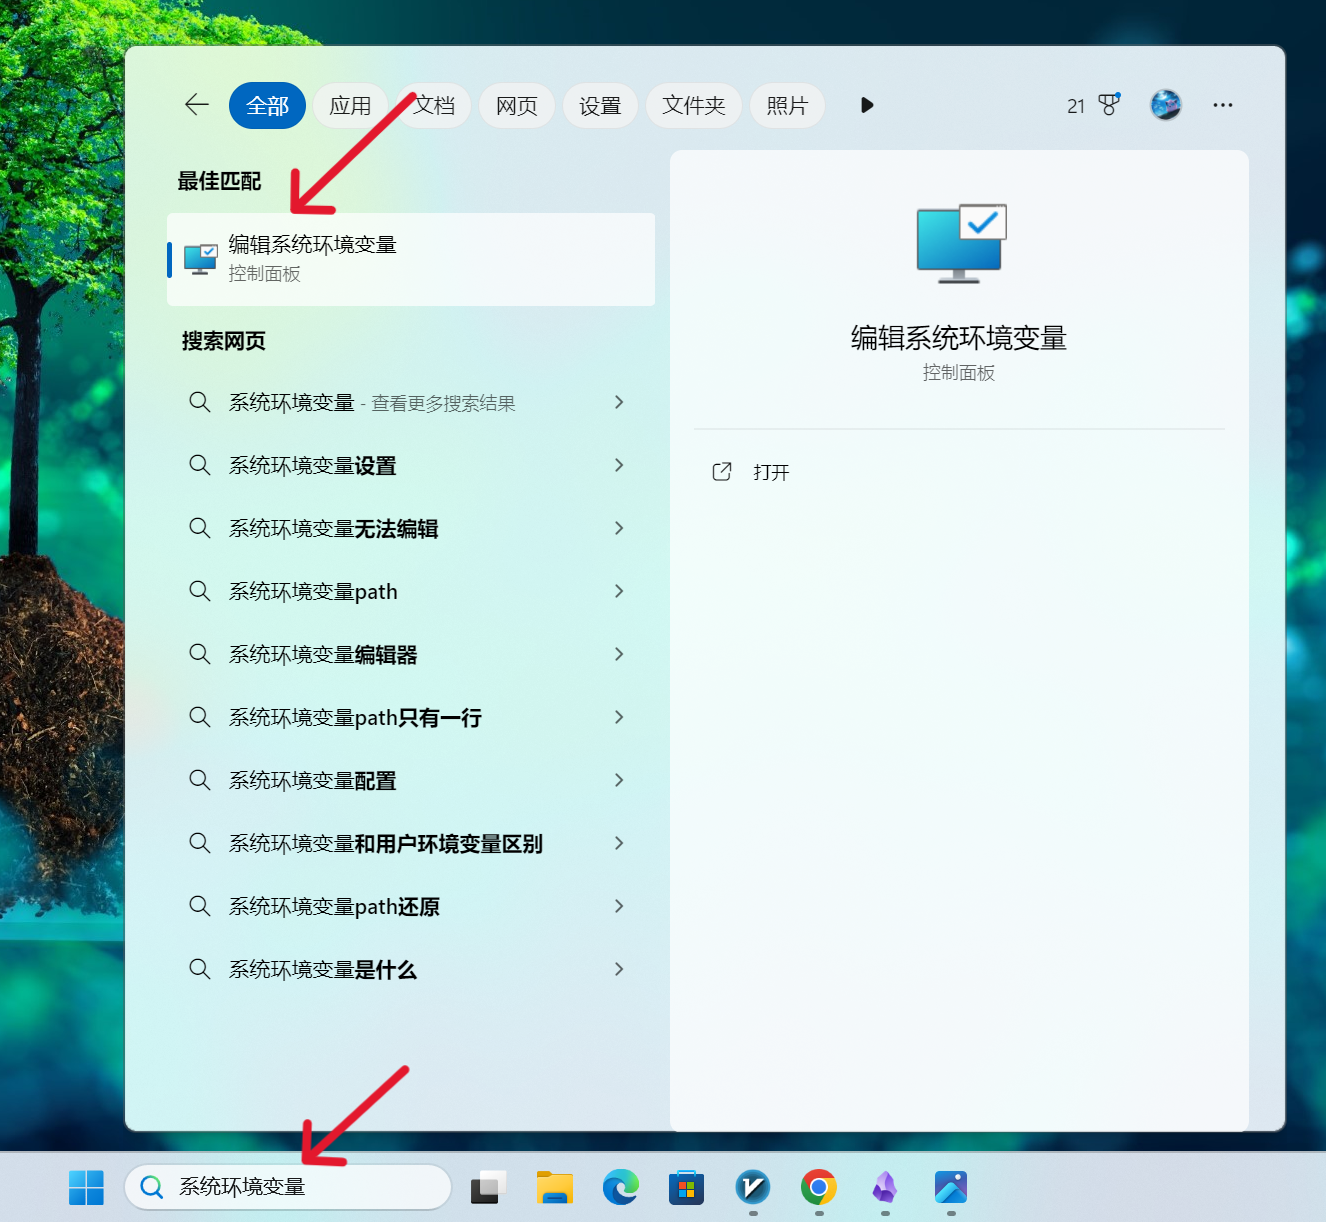Launch Google Chrome from the taskbar
The image size is (1326, 1222).
pyautogui.click(x=819, y=1187)
